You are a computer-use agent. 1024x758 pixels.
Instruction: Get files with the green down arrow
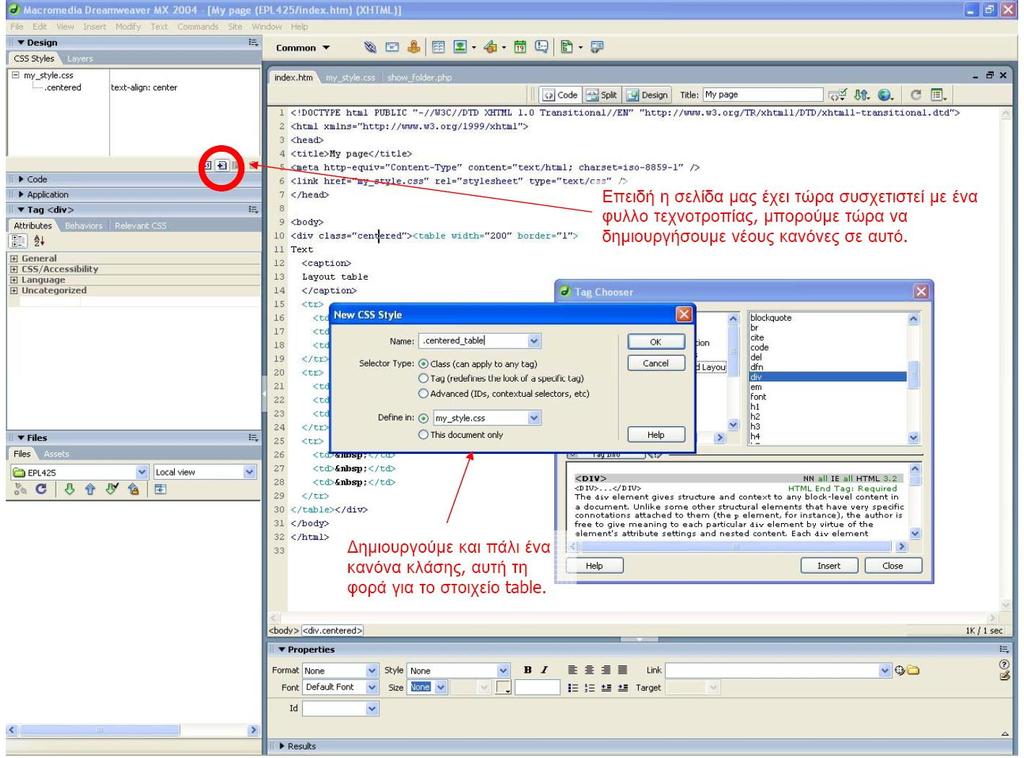coord(69,489)
